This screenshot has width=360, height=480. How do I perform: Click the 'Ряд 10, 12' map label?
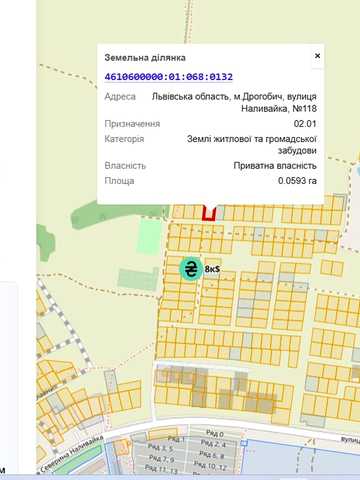(210, 466)
